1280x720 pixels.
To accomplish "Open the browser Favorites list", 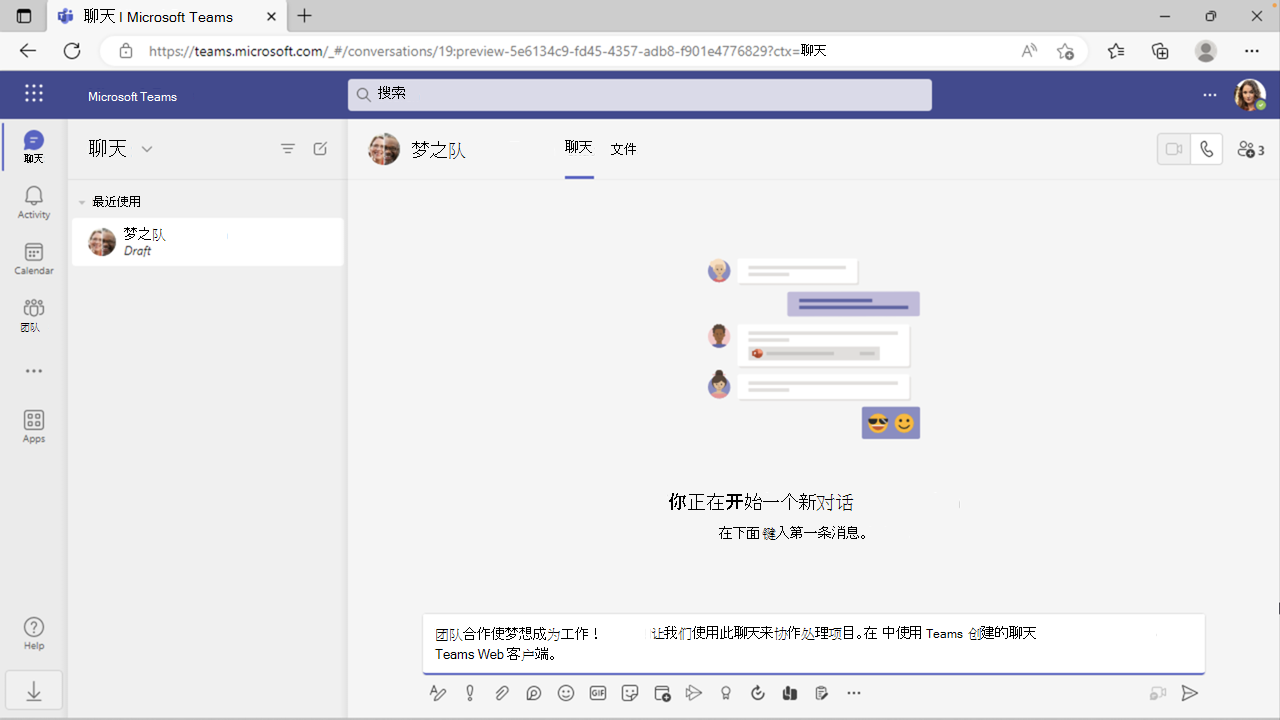I will [x=1116, y=51].
